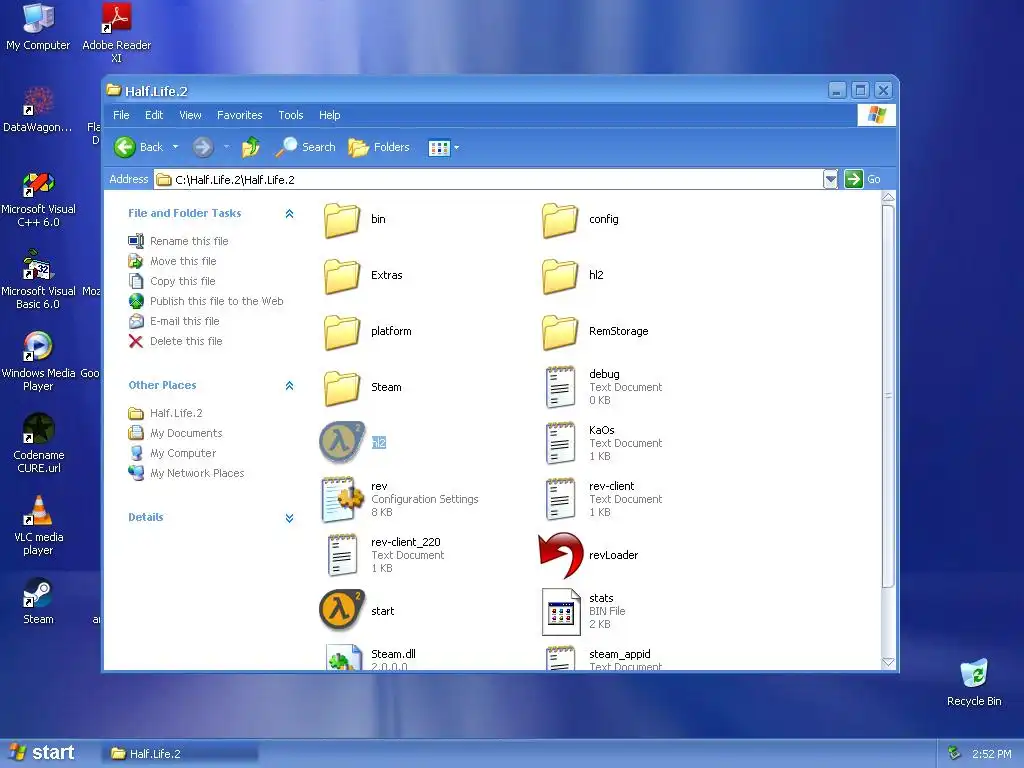Screen dimensions: 1024x768
Task: Click the Up folder toolbar icon
Action: click(250, 147)
